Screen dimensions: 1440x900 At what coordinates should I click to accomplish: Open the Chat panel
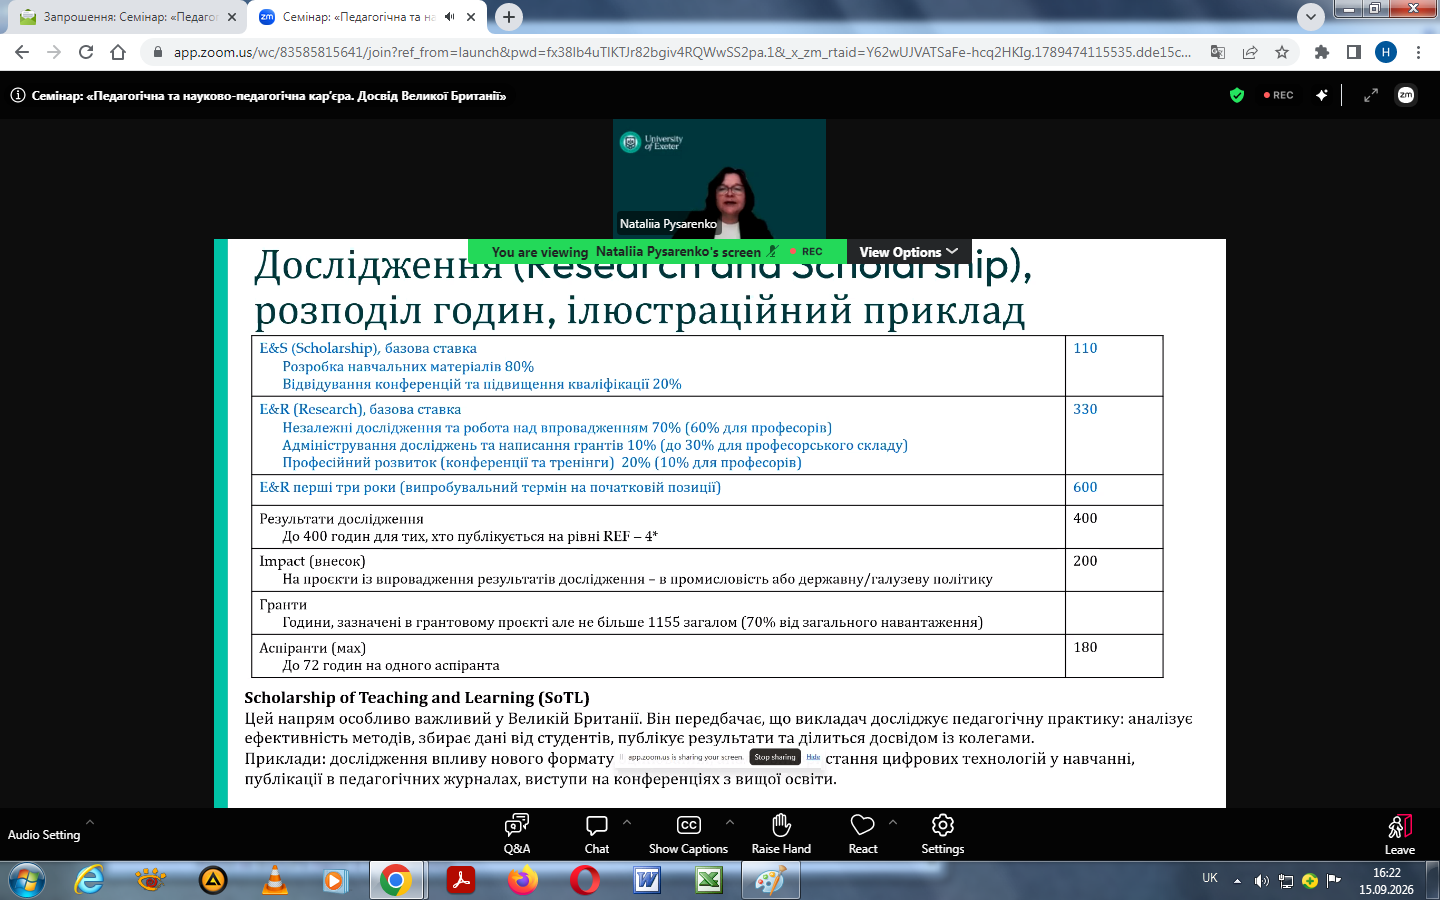pos(597,834)
